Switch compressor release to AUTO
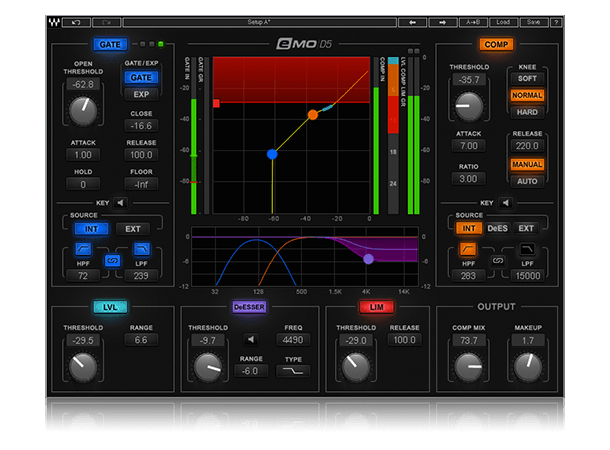Image resolution: width=610 pixels, height=450 pixels. (x=527, y=181)
